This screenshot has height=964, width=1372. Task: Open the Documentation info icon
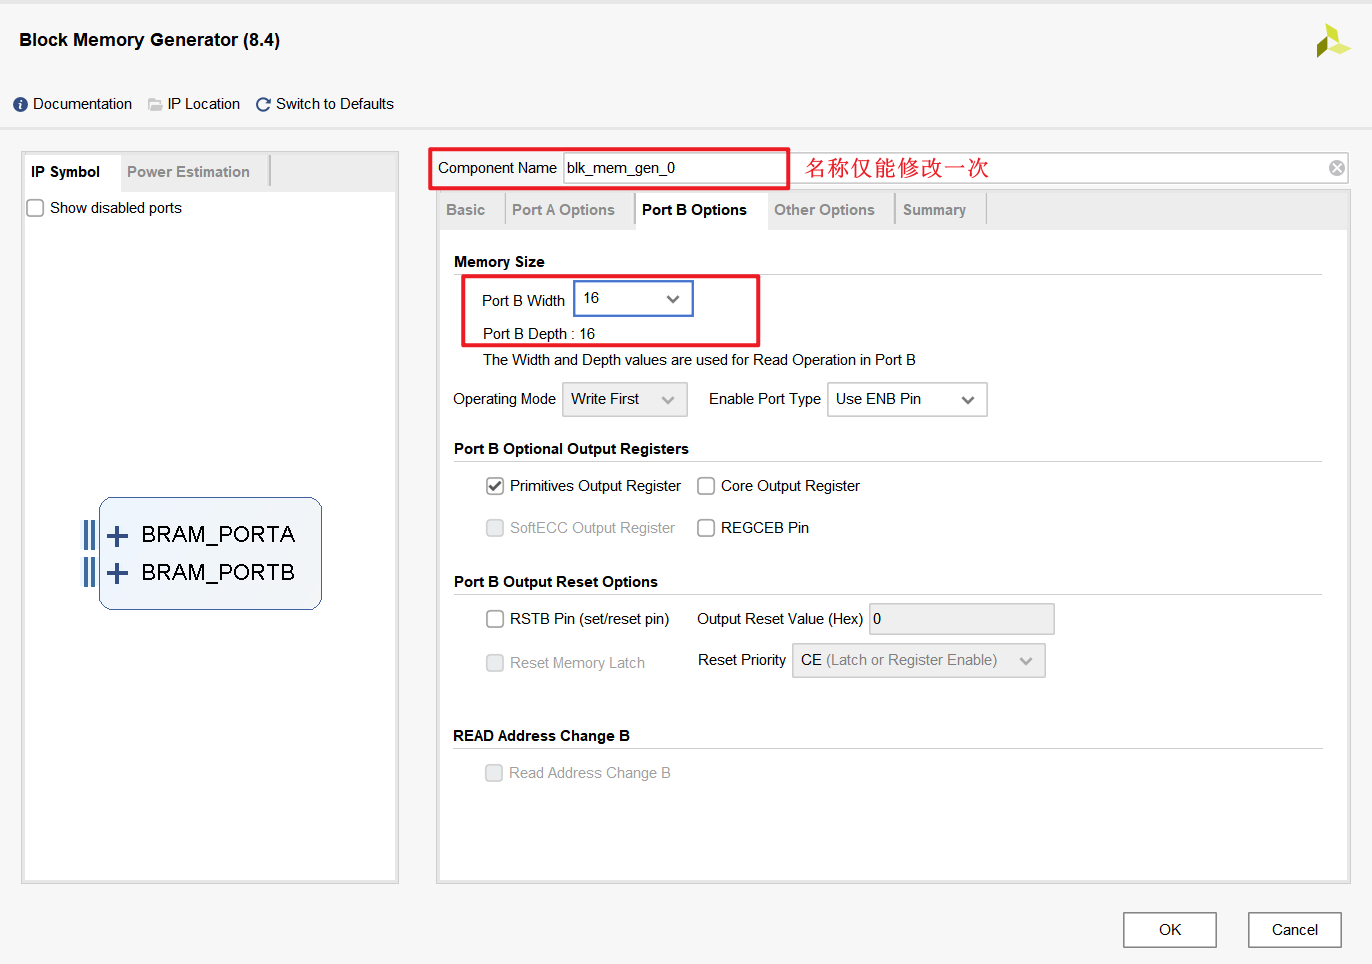click(x=20, y=104)
